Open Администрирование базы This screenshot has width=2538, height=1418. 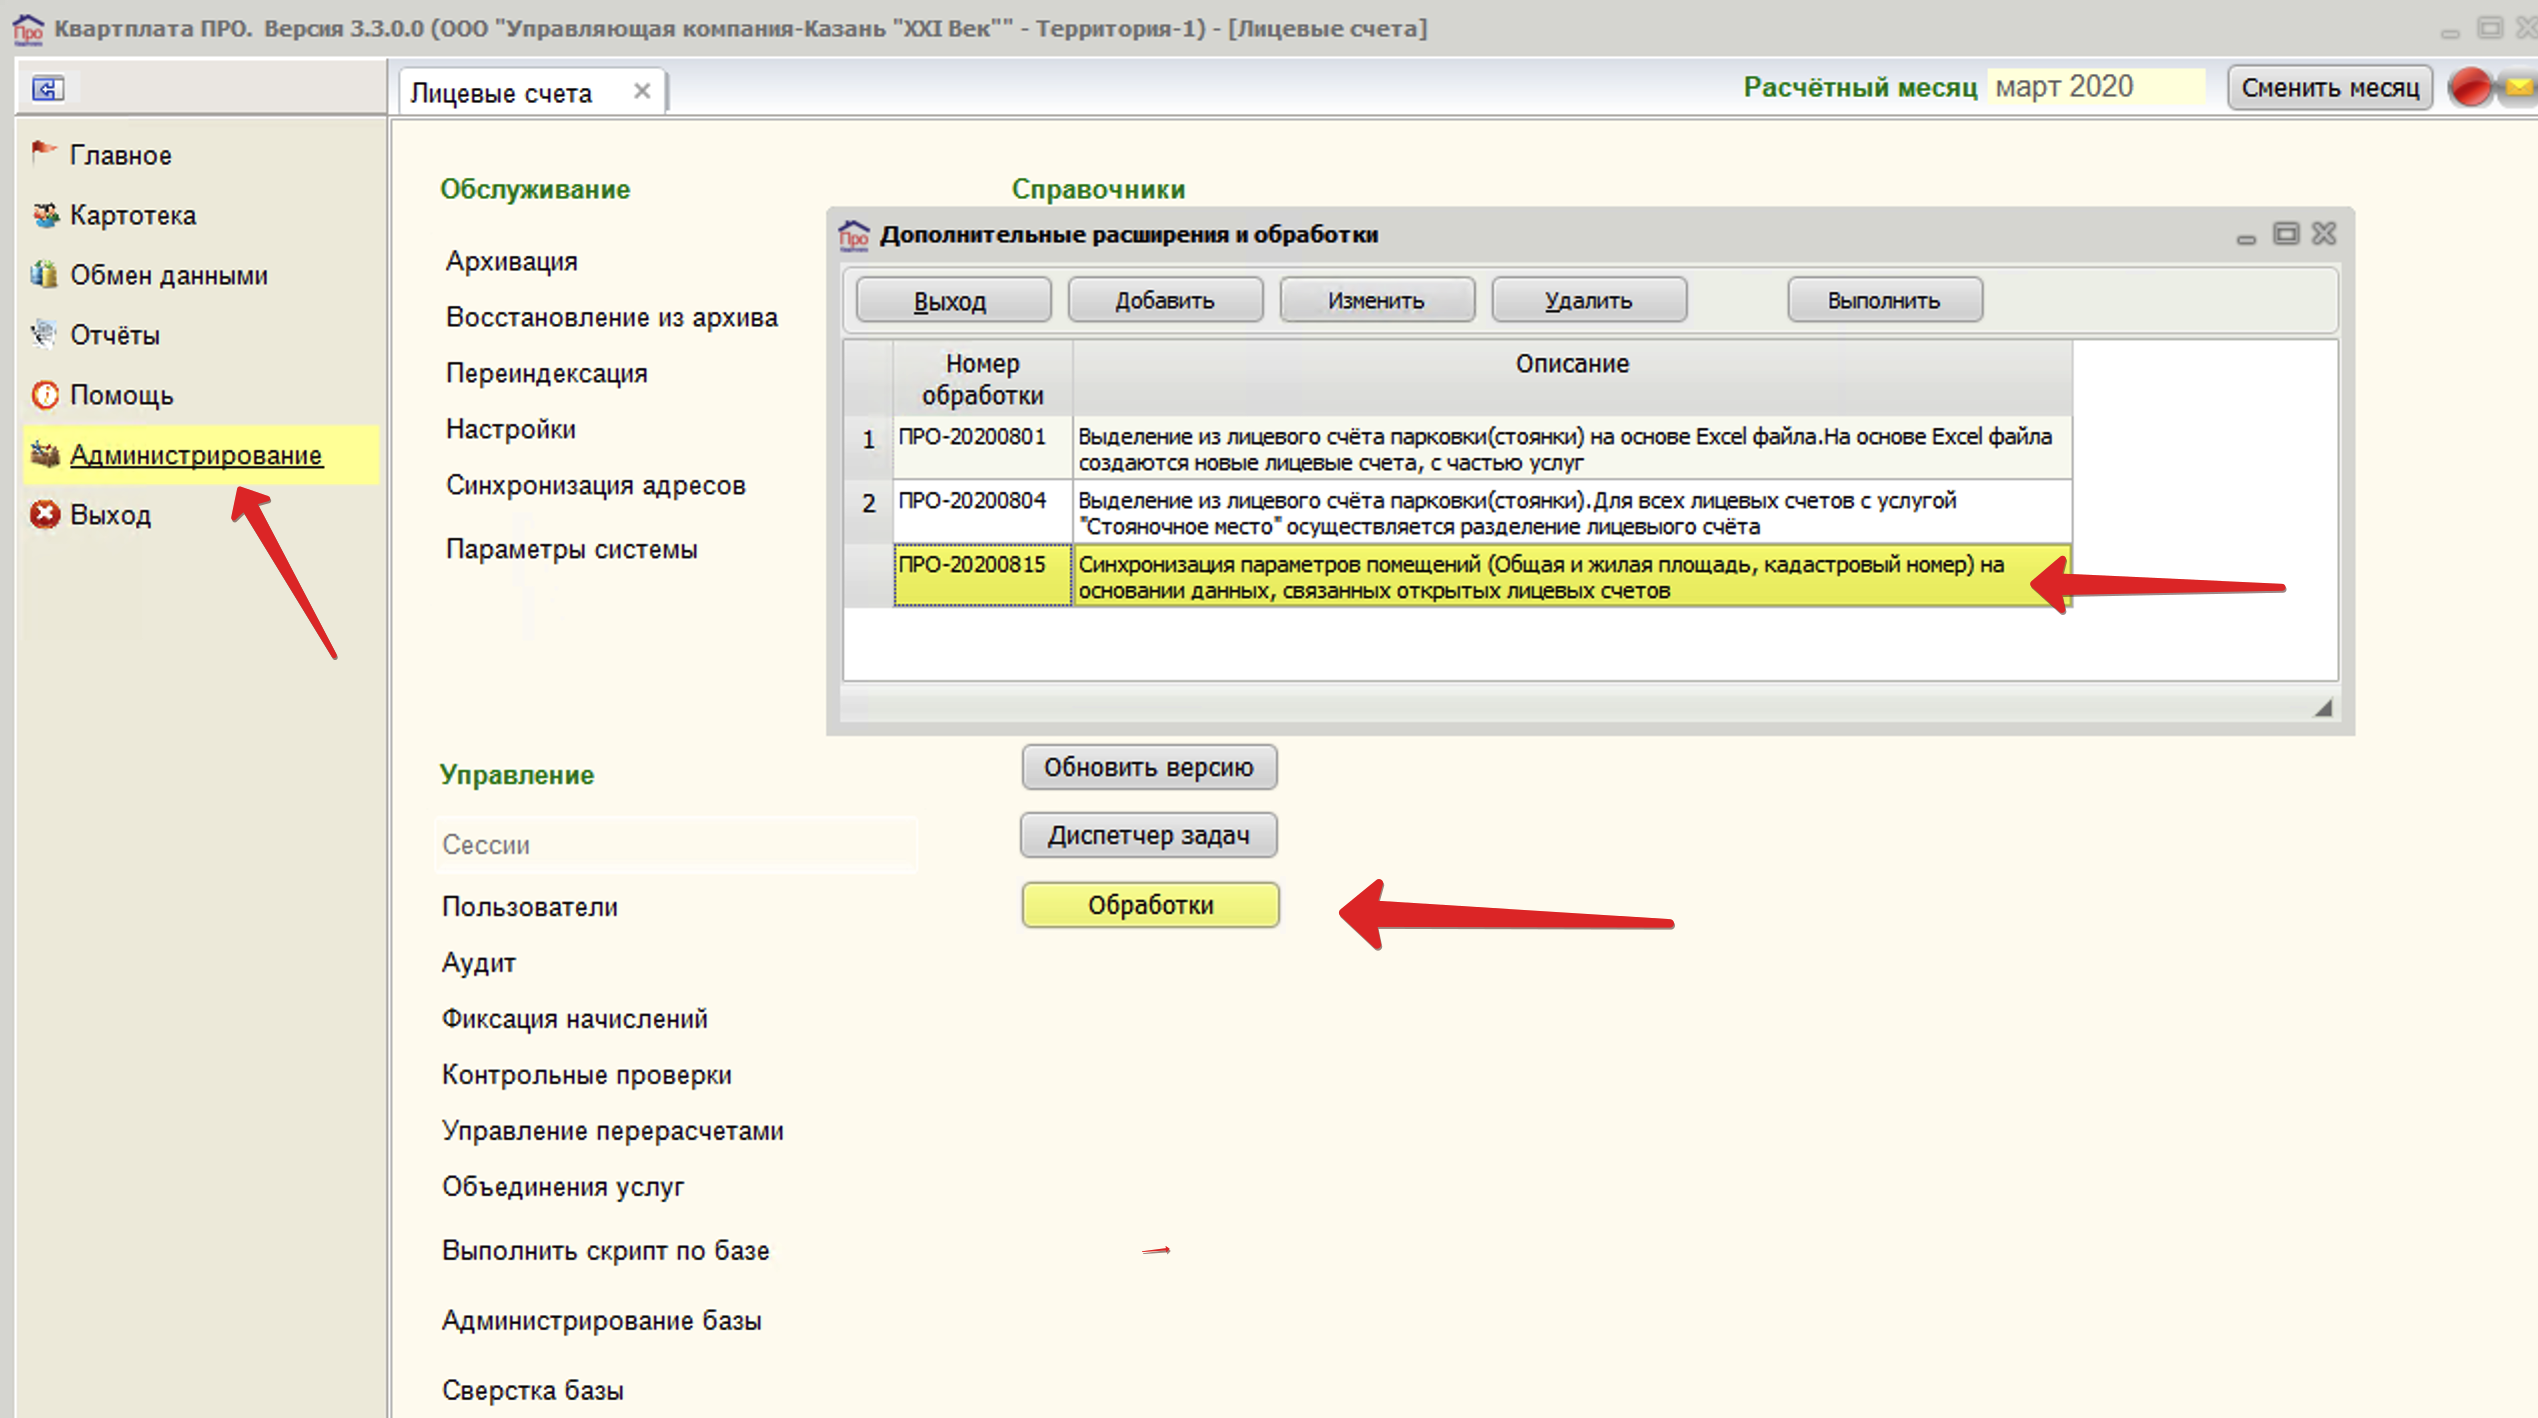[x=602, y=1321]
